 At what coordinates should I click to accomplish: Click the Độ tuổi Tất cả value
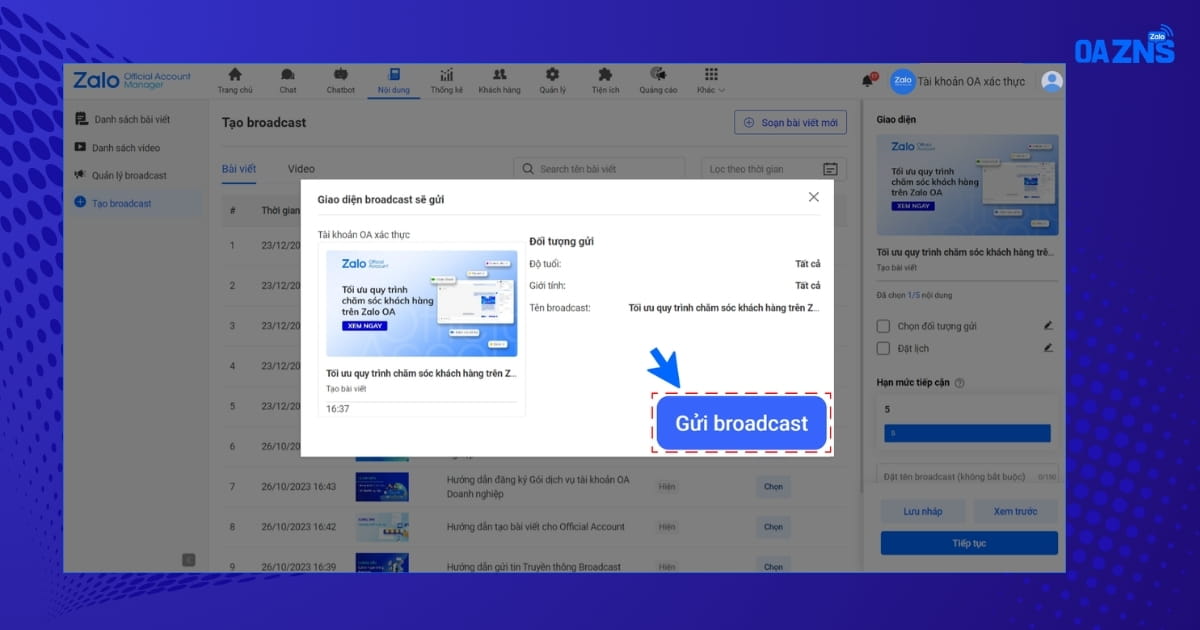pos(807,264)
